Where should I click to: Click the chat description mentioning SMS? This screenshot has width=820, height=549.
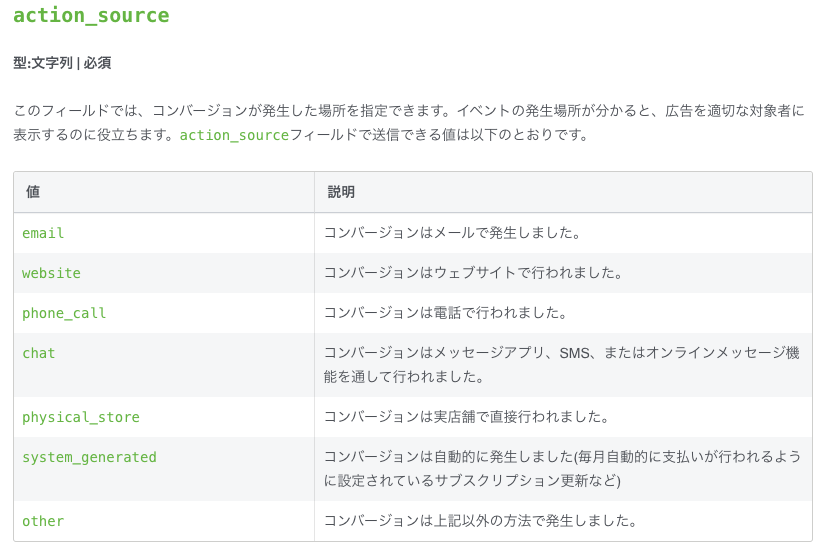[562, 365]
